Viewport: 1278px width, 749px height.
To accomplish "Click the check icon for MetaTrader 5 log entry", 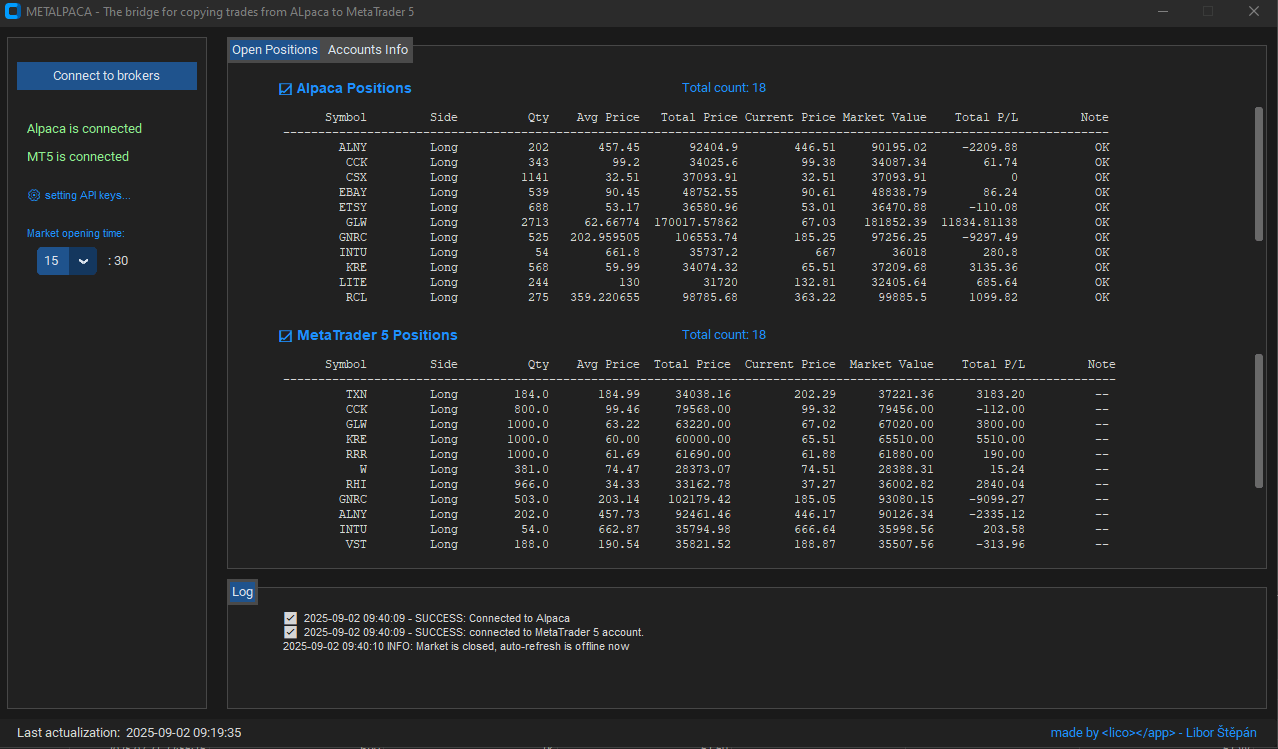I will 290,632.
